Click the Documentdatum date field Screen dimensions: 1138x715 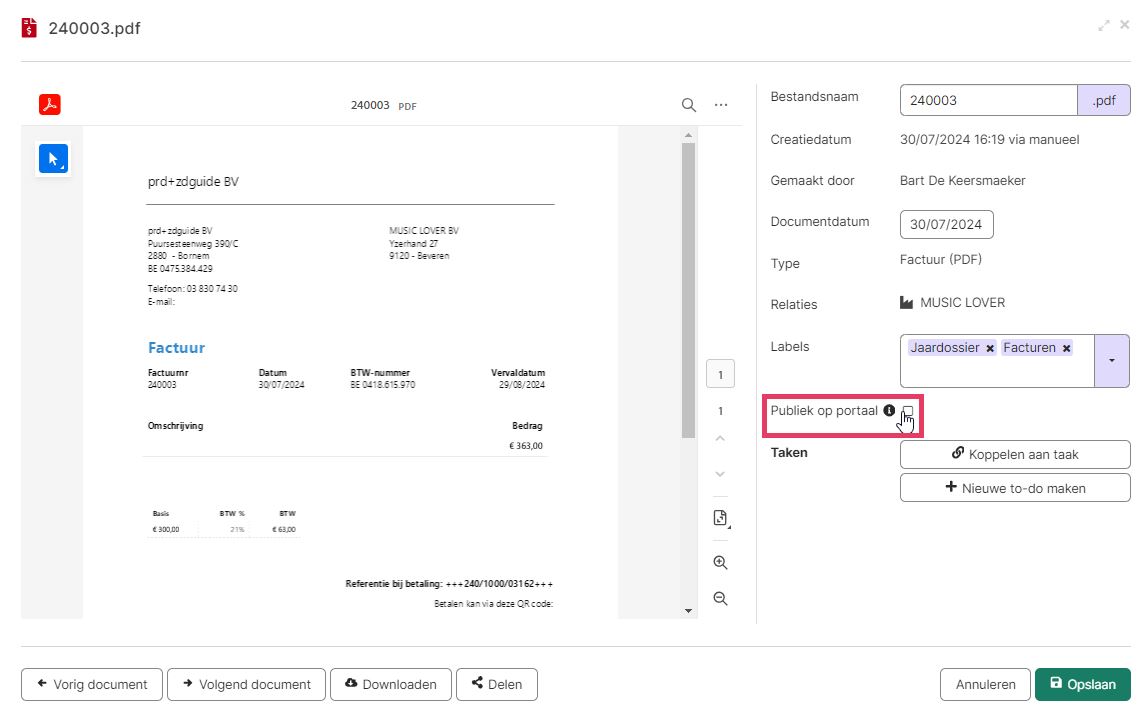[946, 224]
